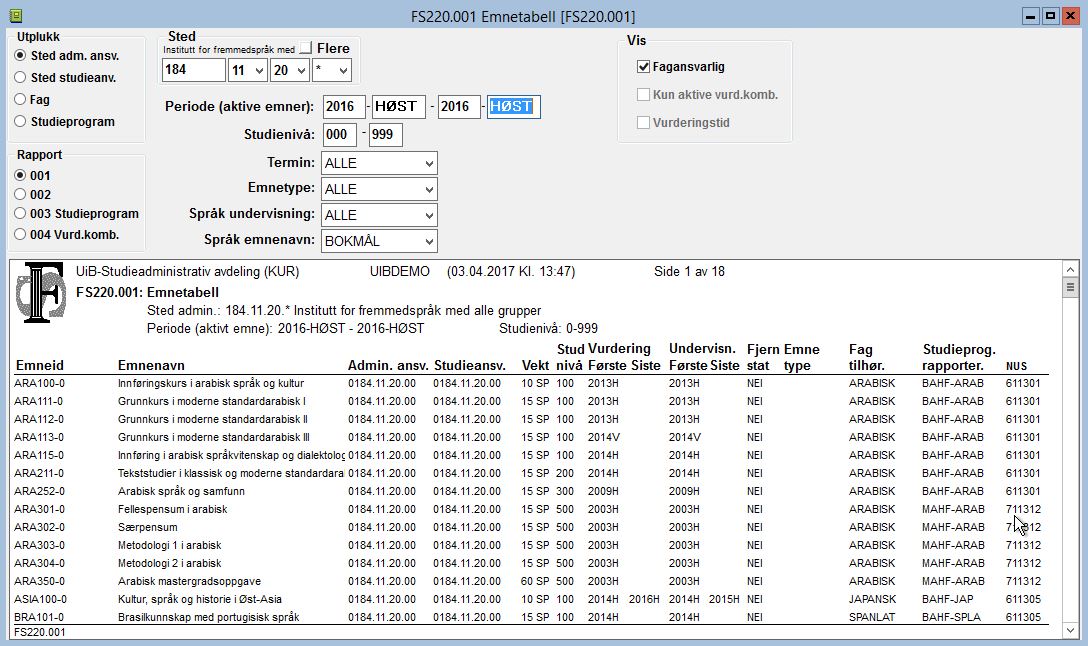Uncheck the 'Fagansvarlig' checkbox
Viewport: 1088px width, 646px height.
[x=643, y=67]
